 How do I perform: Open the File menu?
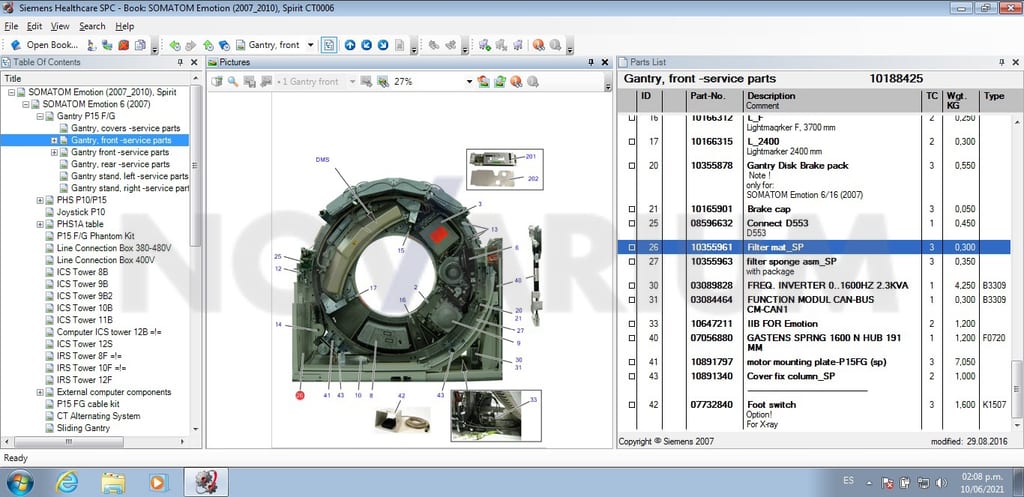11,26
